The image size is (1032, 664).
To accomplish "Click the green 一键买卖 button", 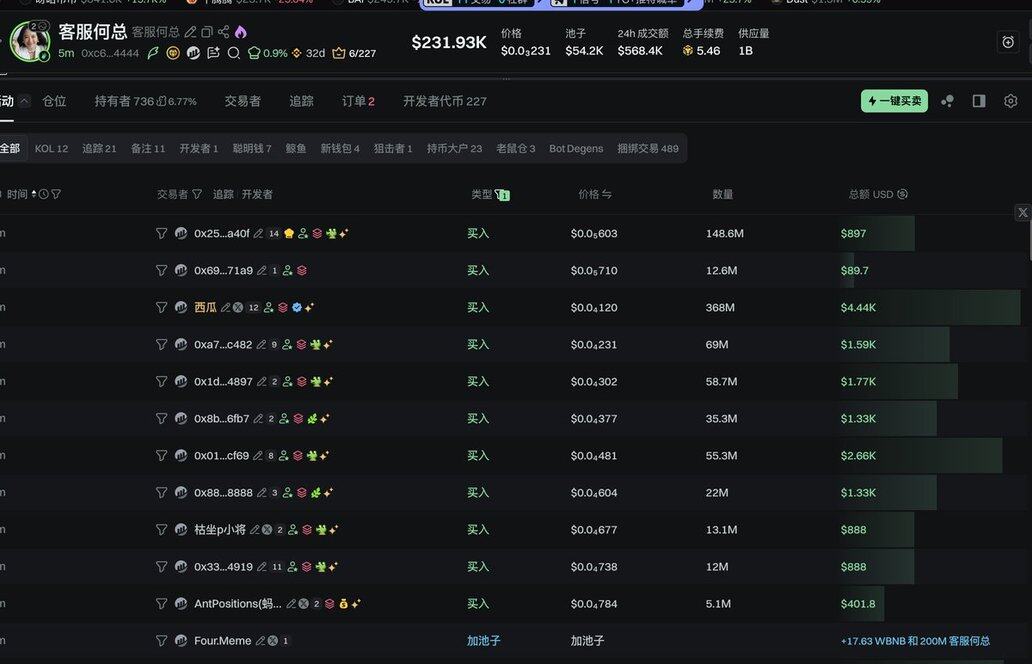I will point(893,101).
